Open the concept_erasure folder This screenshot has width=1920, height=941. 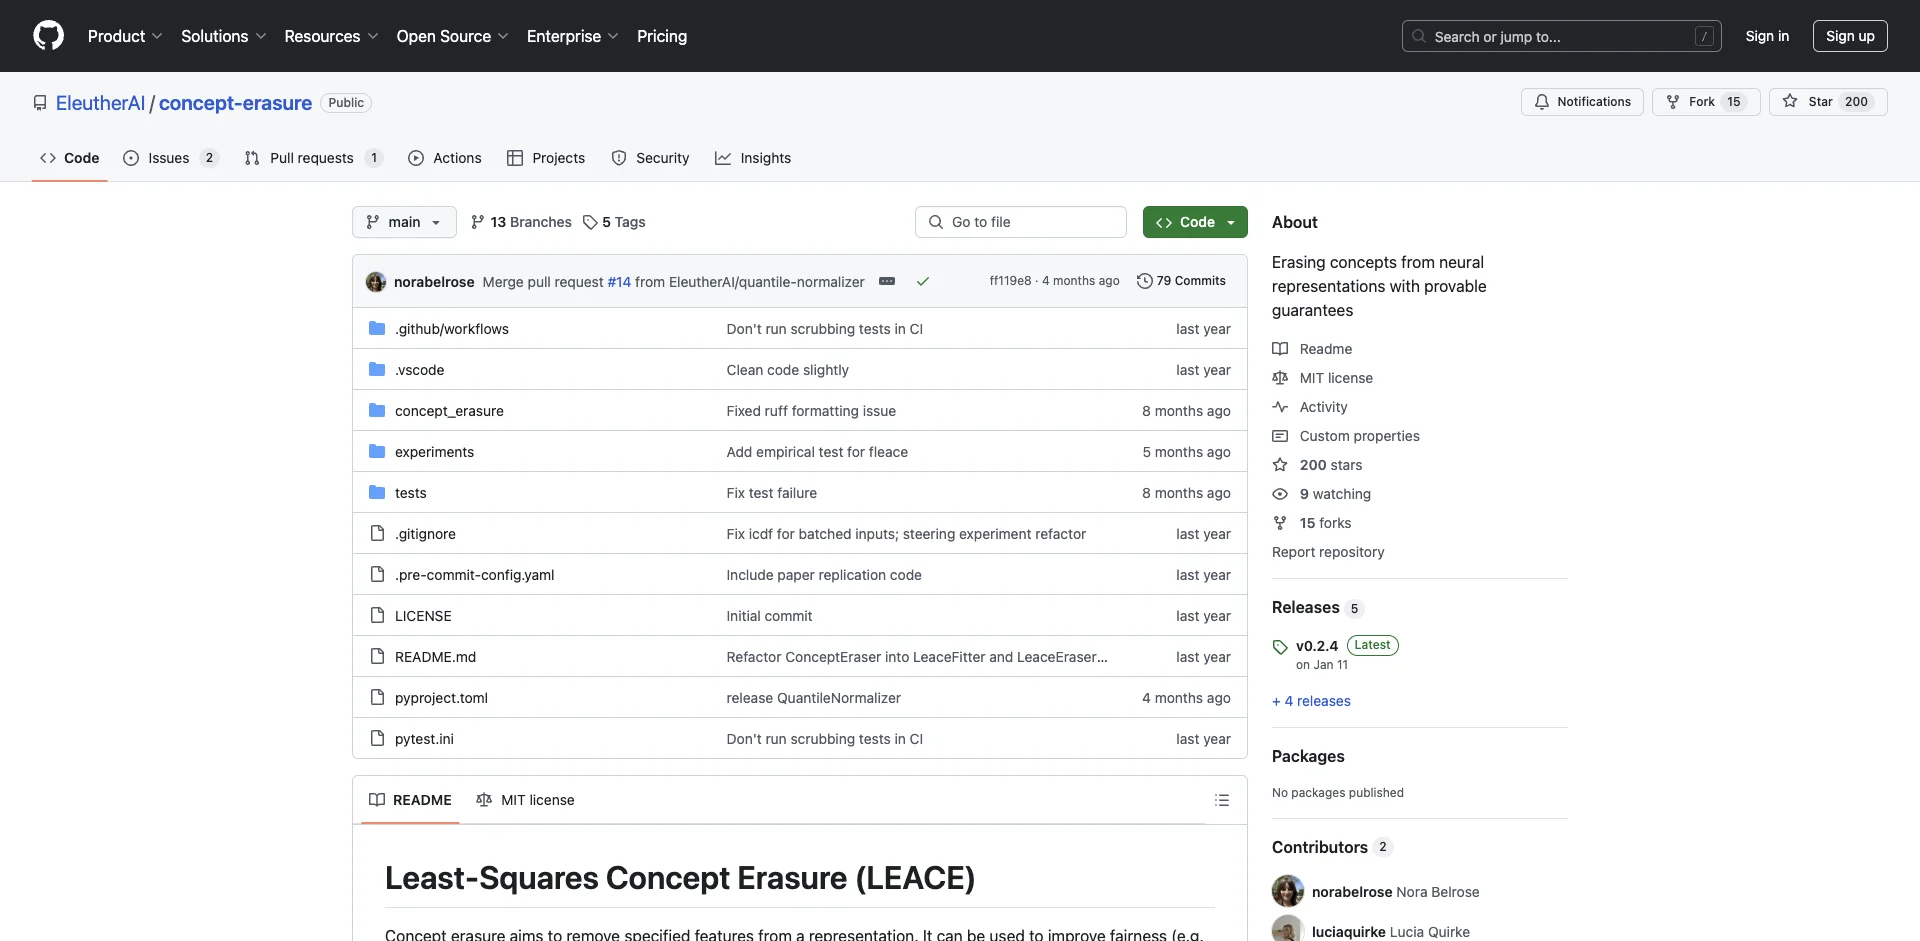pos(449,411)
